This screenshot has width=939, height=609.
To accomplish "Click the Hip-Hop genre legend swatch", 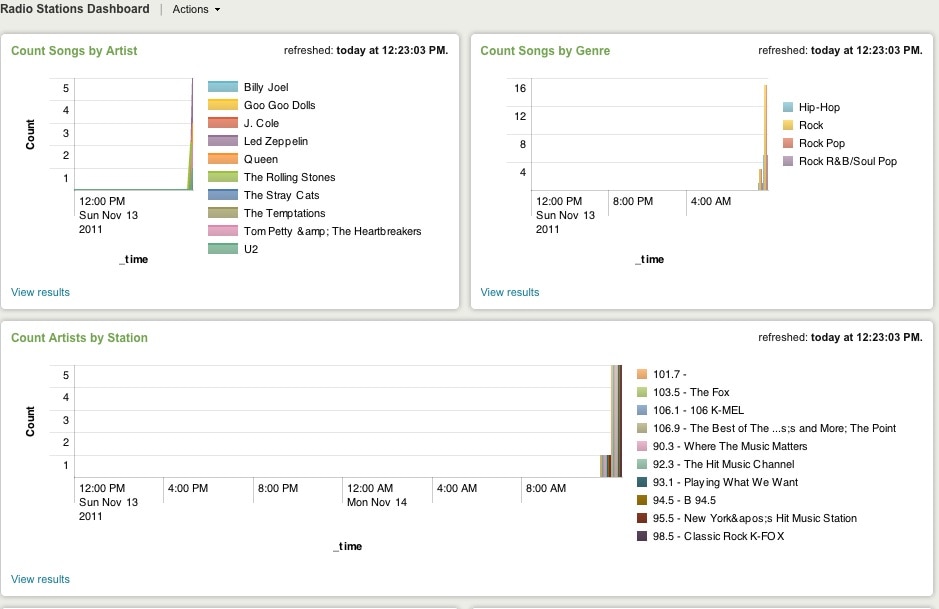I will (x=788, y=107).
